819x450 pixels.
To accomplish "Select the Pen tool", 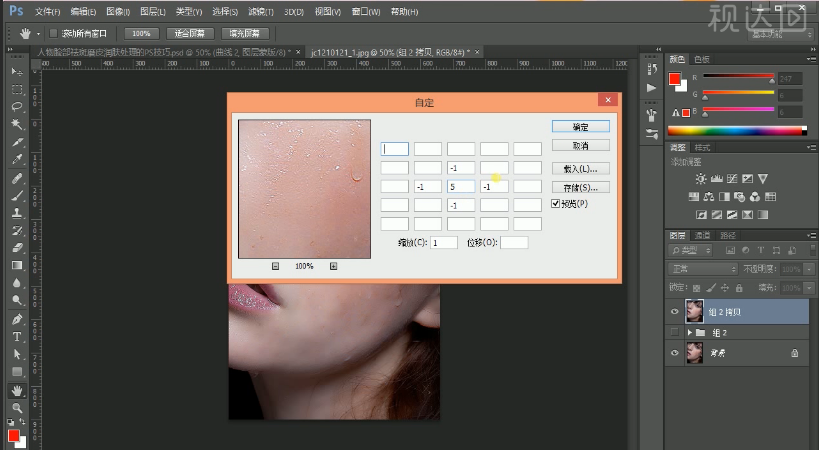I will click(17, 319).
